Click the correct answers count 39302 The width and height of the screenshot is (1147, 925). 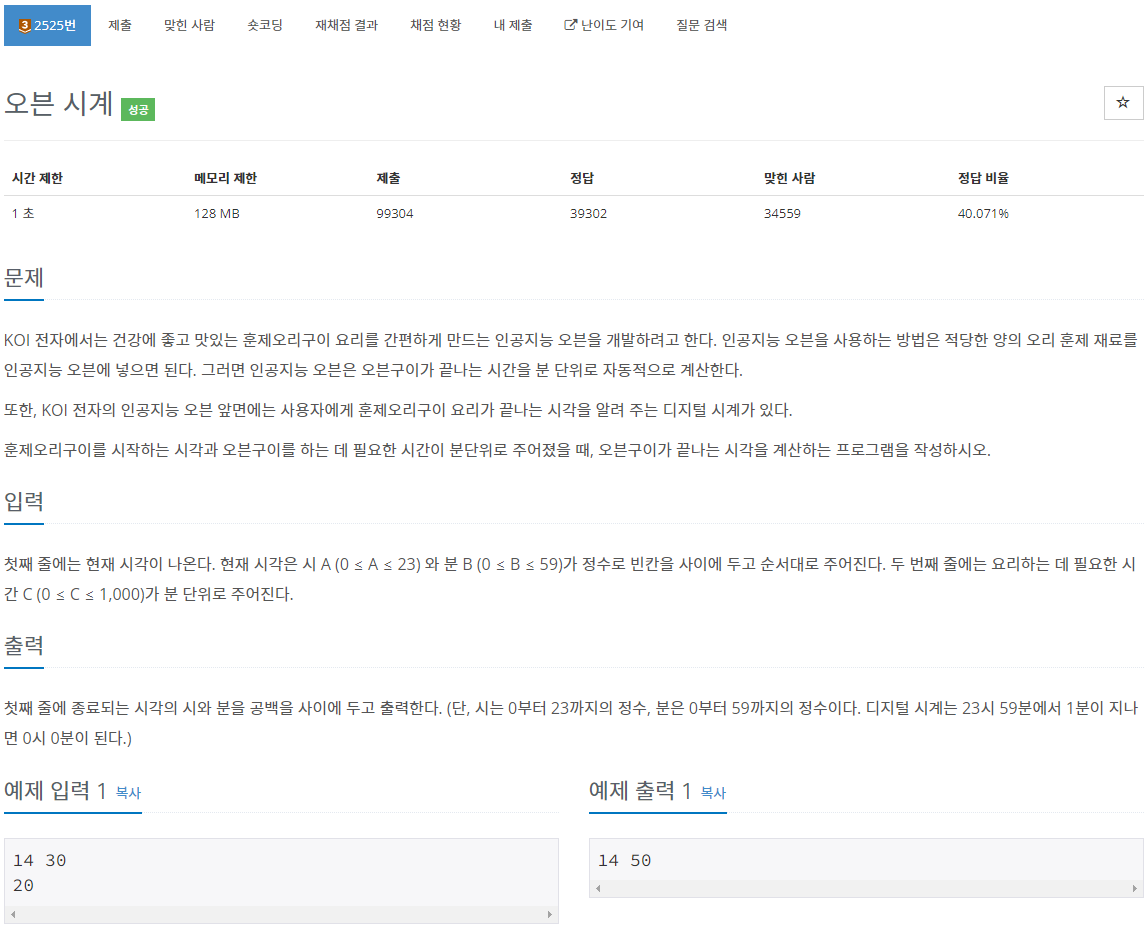click(589, 214)
